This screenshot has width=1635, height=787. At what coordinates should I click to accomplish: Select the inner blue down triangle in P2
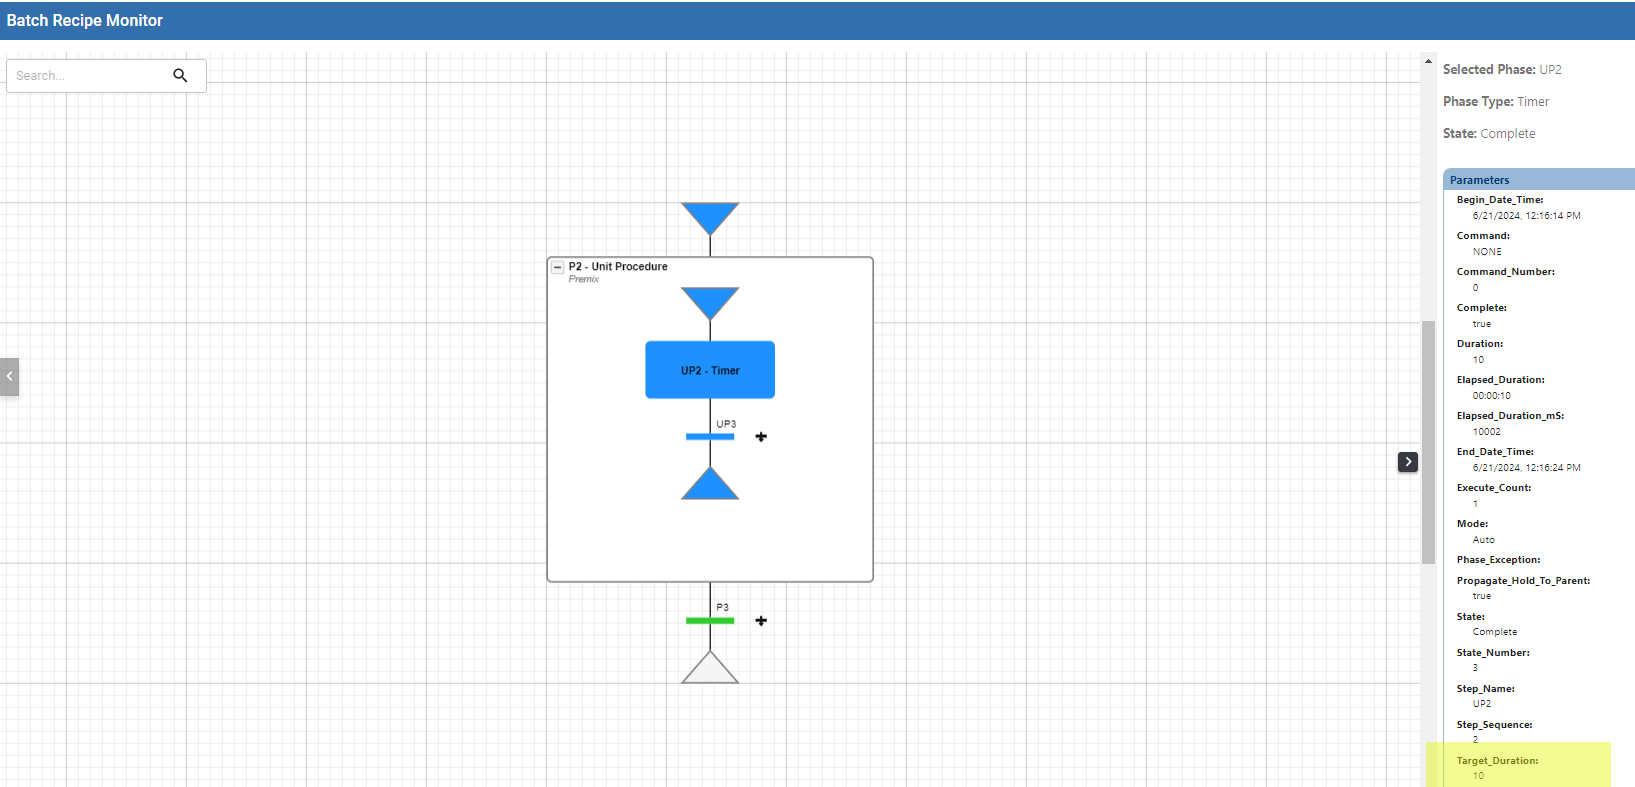point(710,300)
